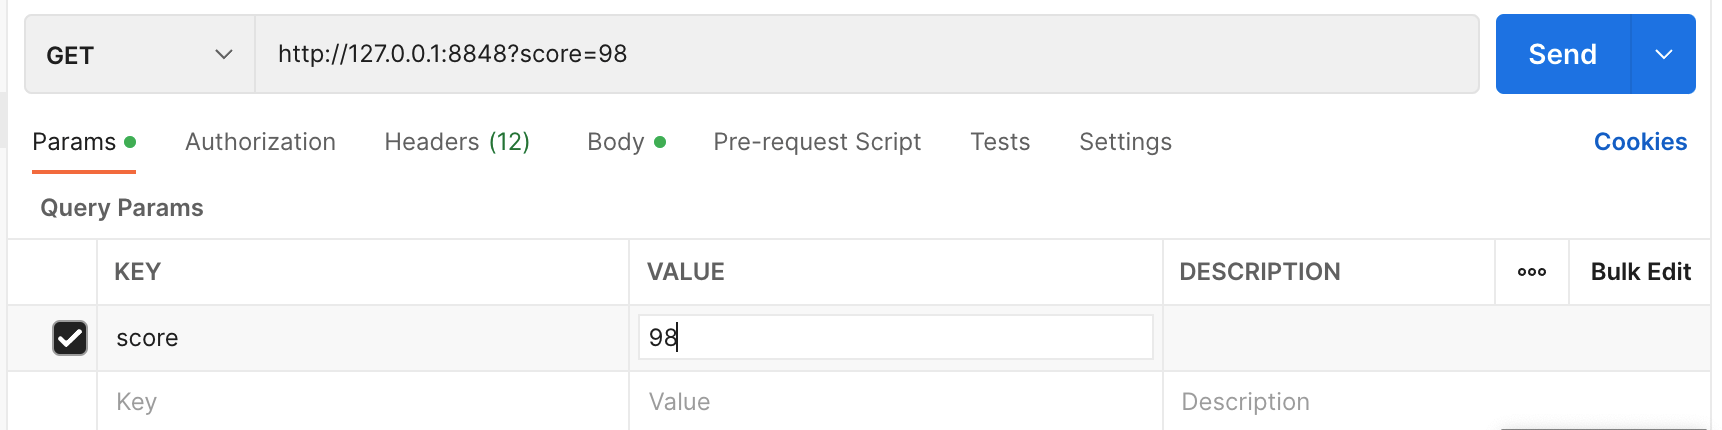This screenshot has height=430, width=1722.
Task: Uncheck the score parameter checkbox
Action: coord(70,338)
